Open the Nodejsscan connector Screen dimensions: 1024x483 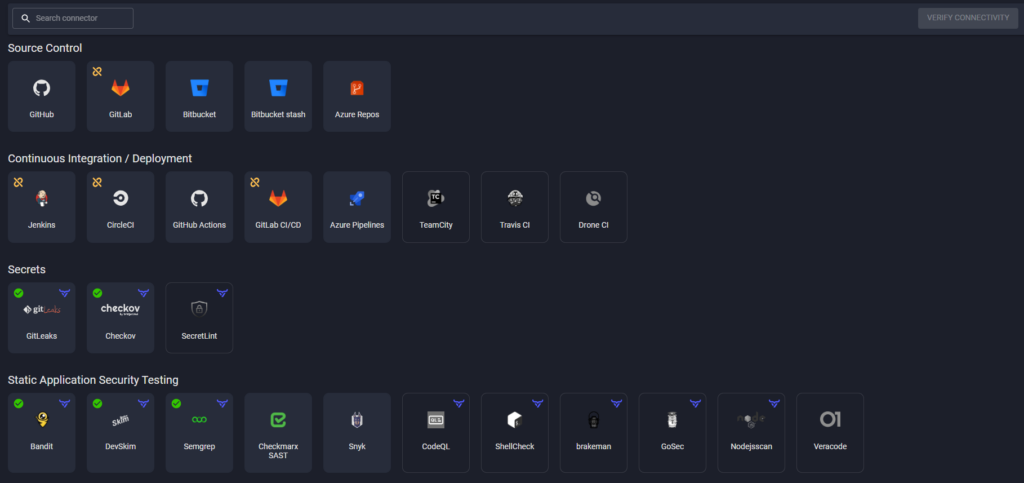point(751,433)
